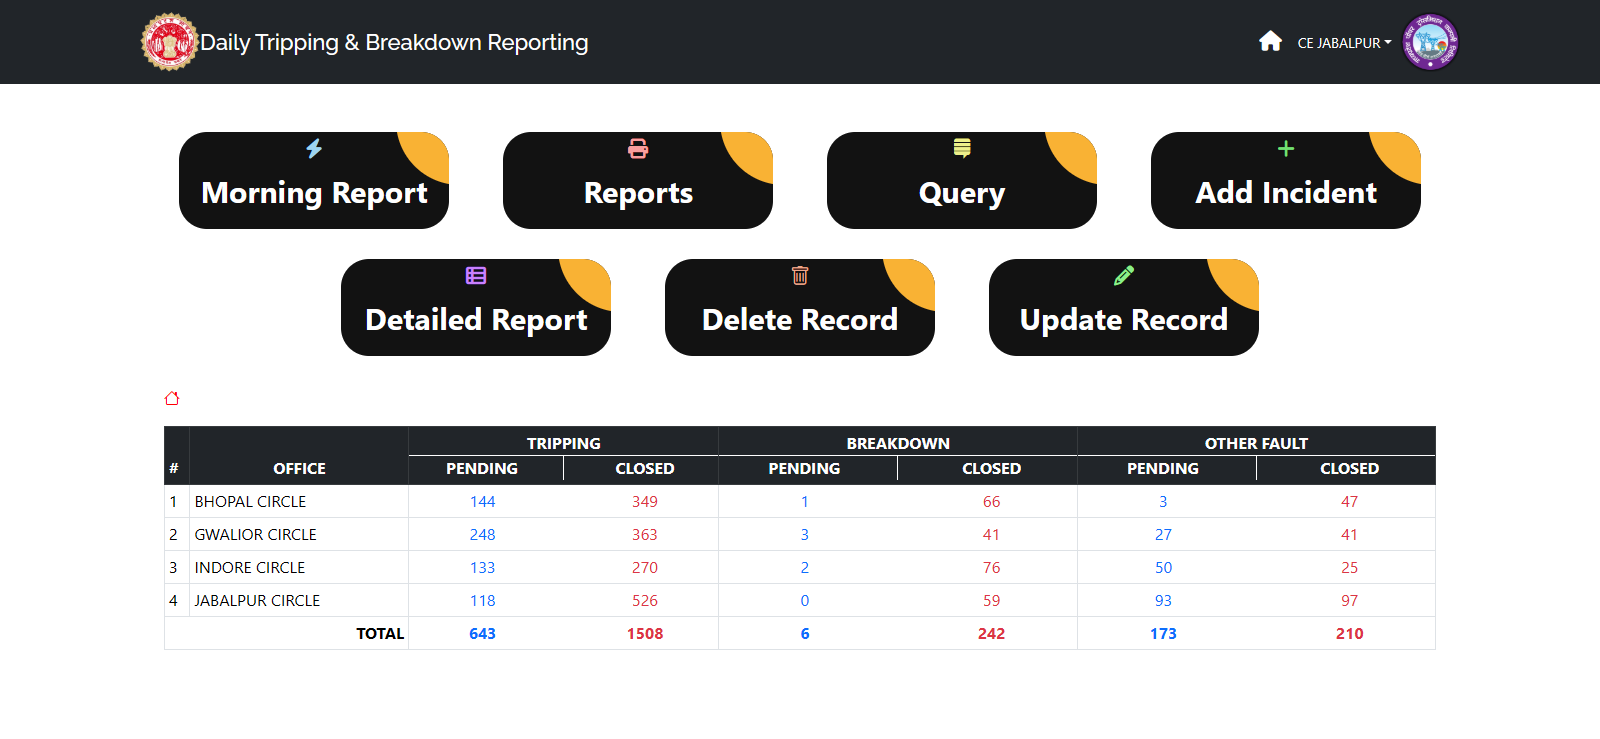
Task: Click the Query tile's note icon
Action: click(x=962, y=149)
